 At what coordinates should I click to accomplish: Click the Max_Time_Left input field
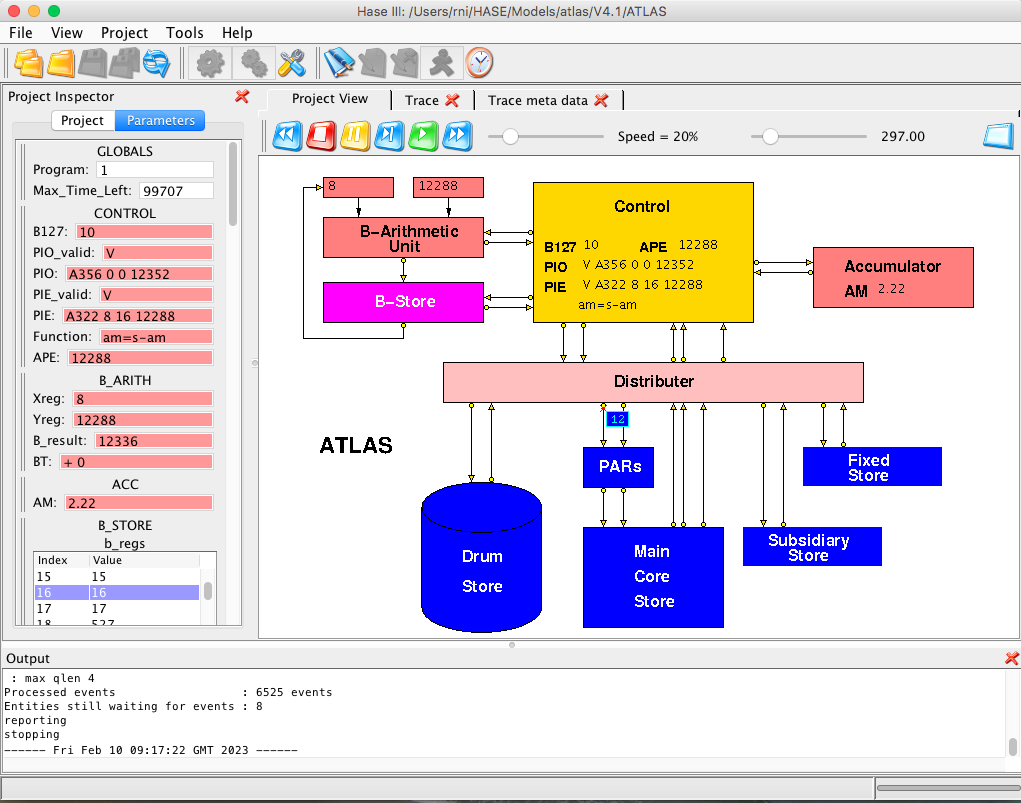(176, 191)
